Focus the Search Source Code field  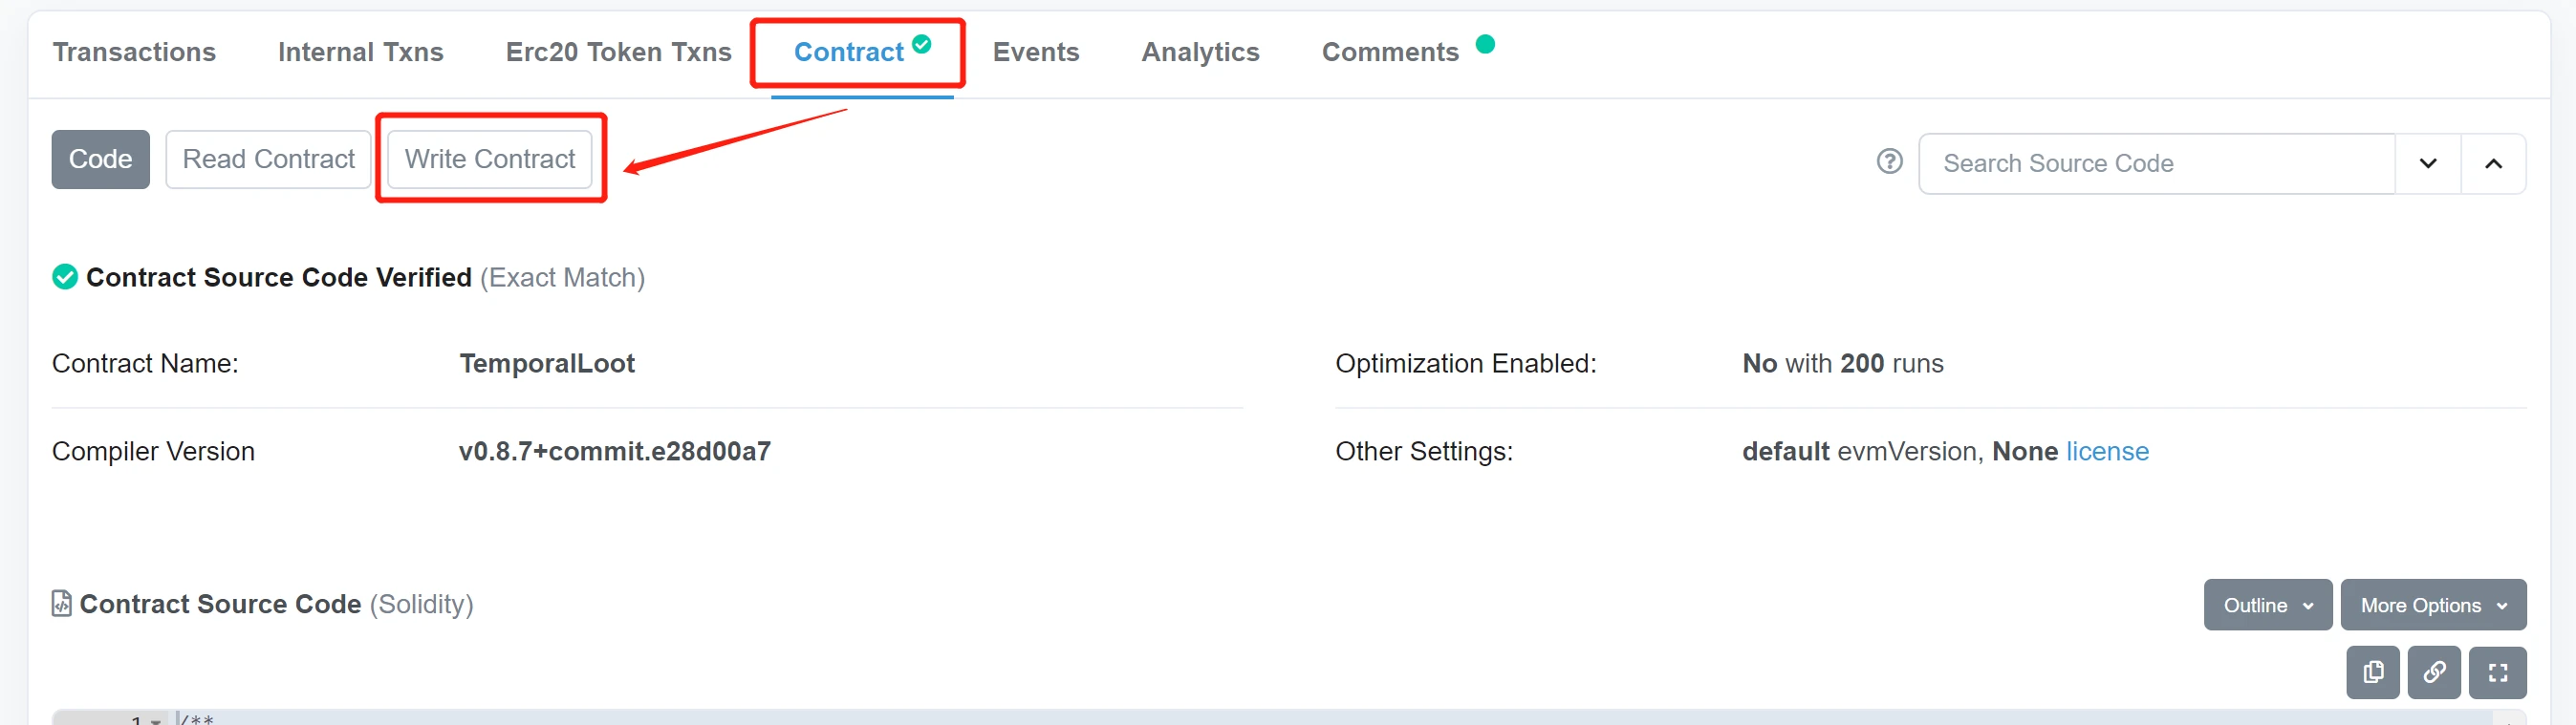(2157, 163)
